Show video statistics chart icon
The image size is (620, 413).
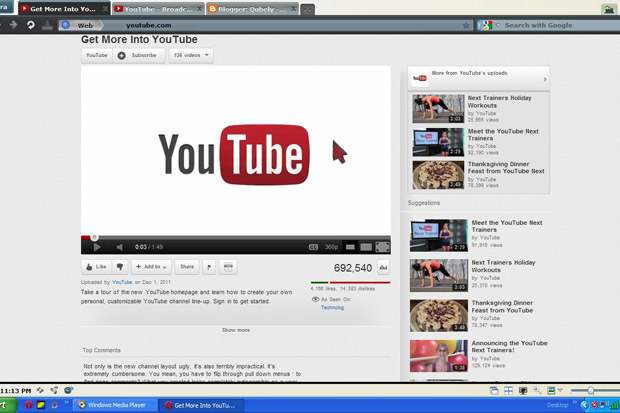coord(383,268)
